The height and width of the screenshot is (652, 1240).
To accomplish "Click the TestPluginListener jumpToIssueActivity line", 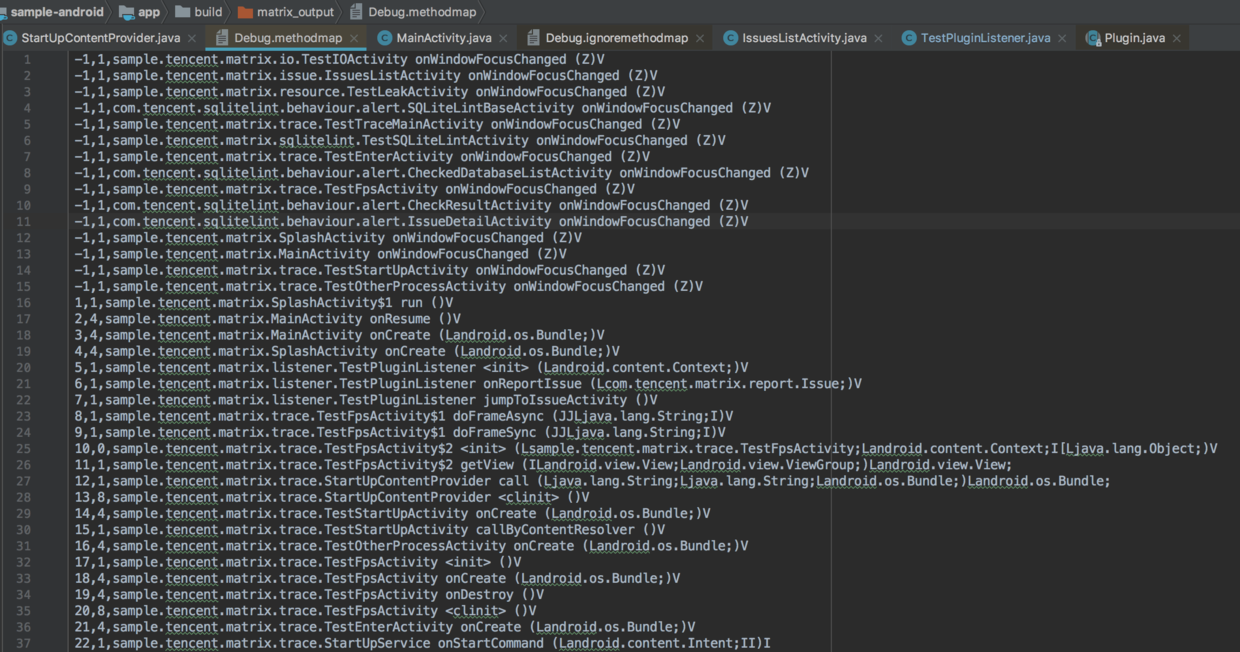I will coord(366,400).
